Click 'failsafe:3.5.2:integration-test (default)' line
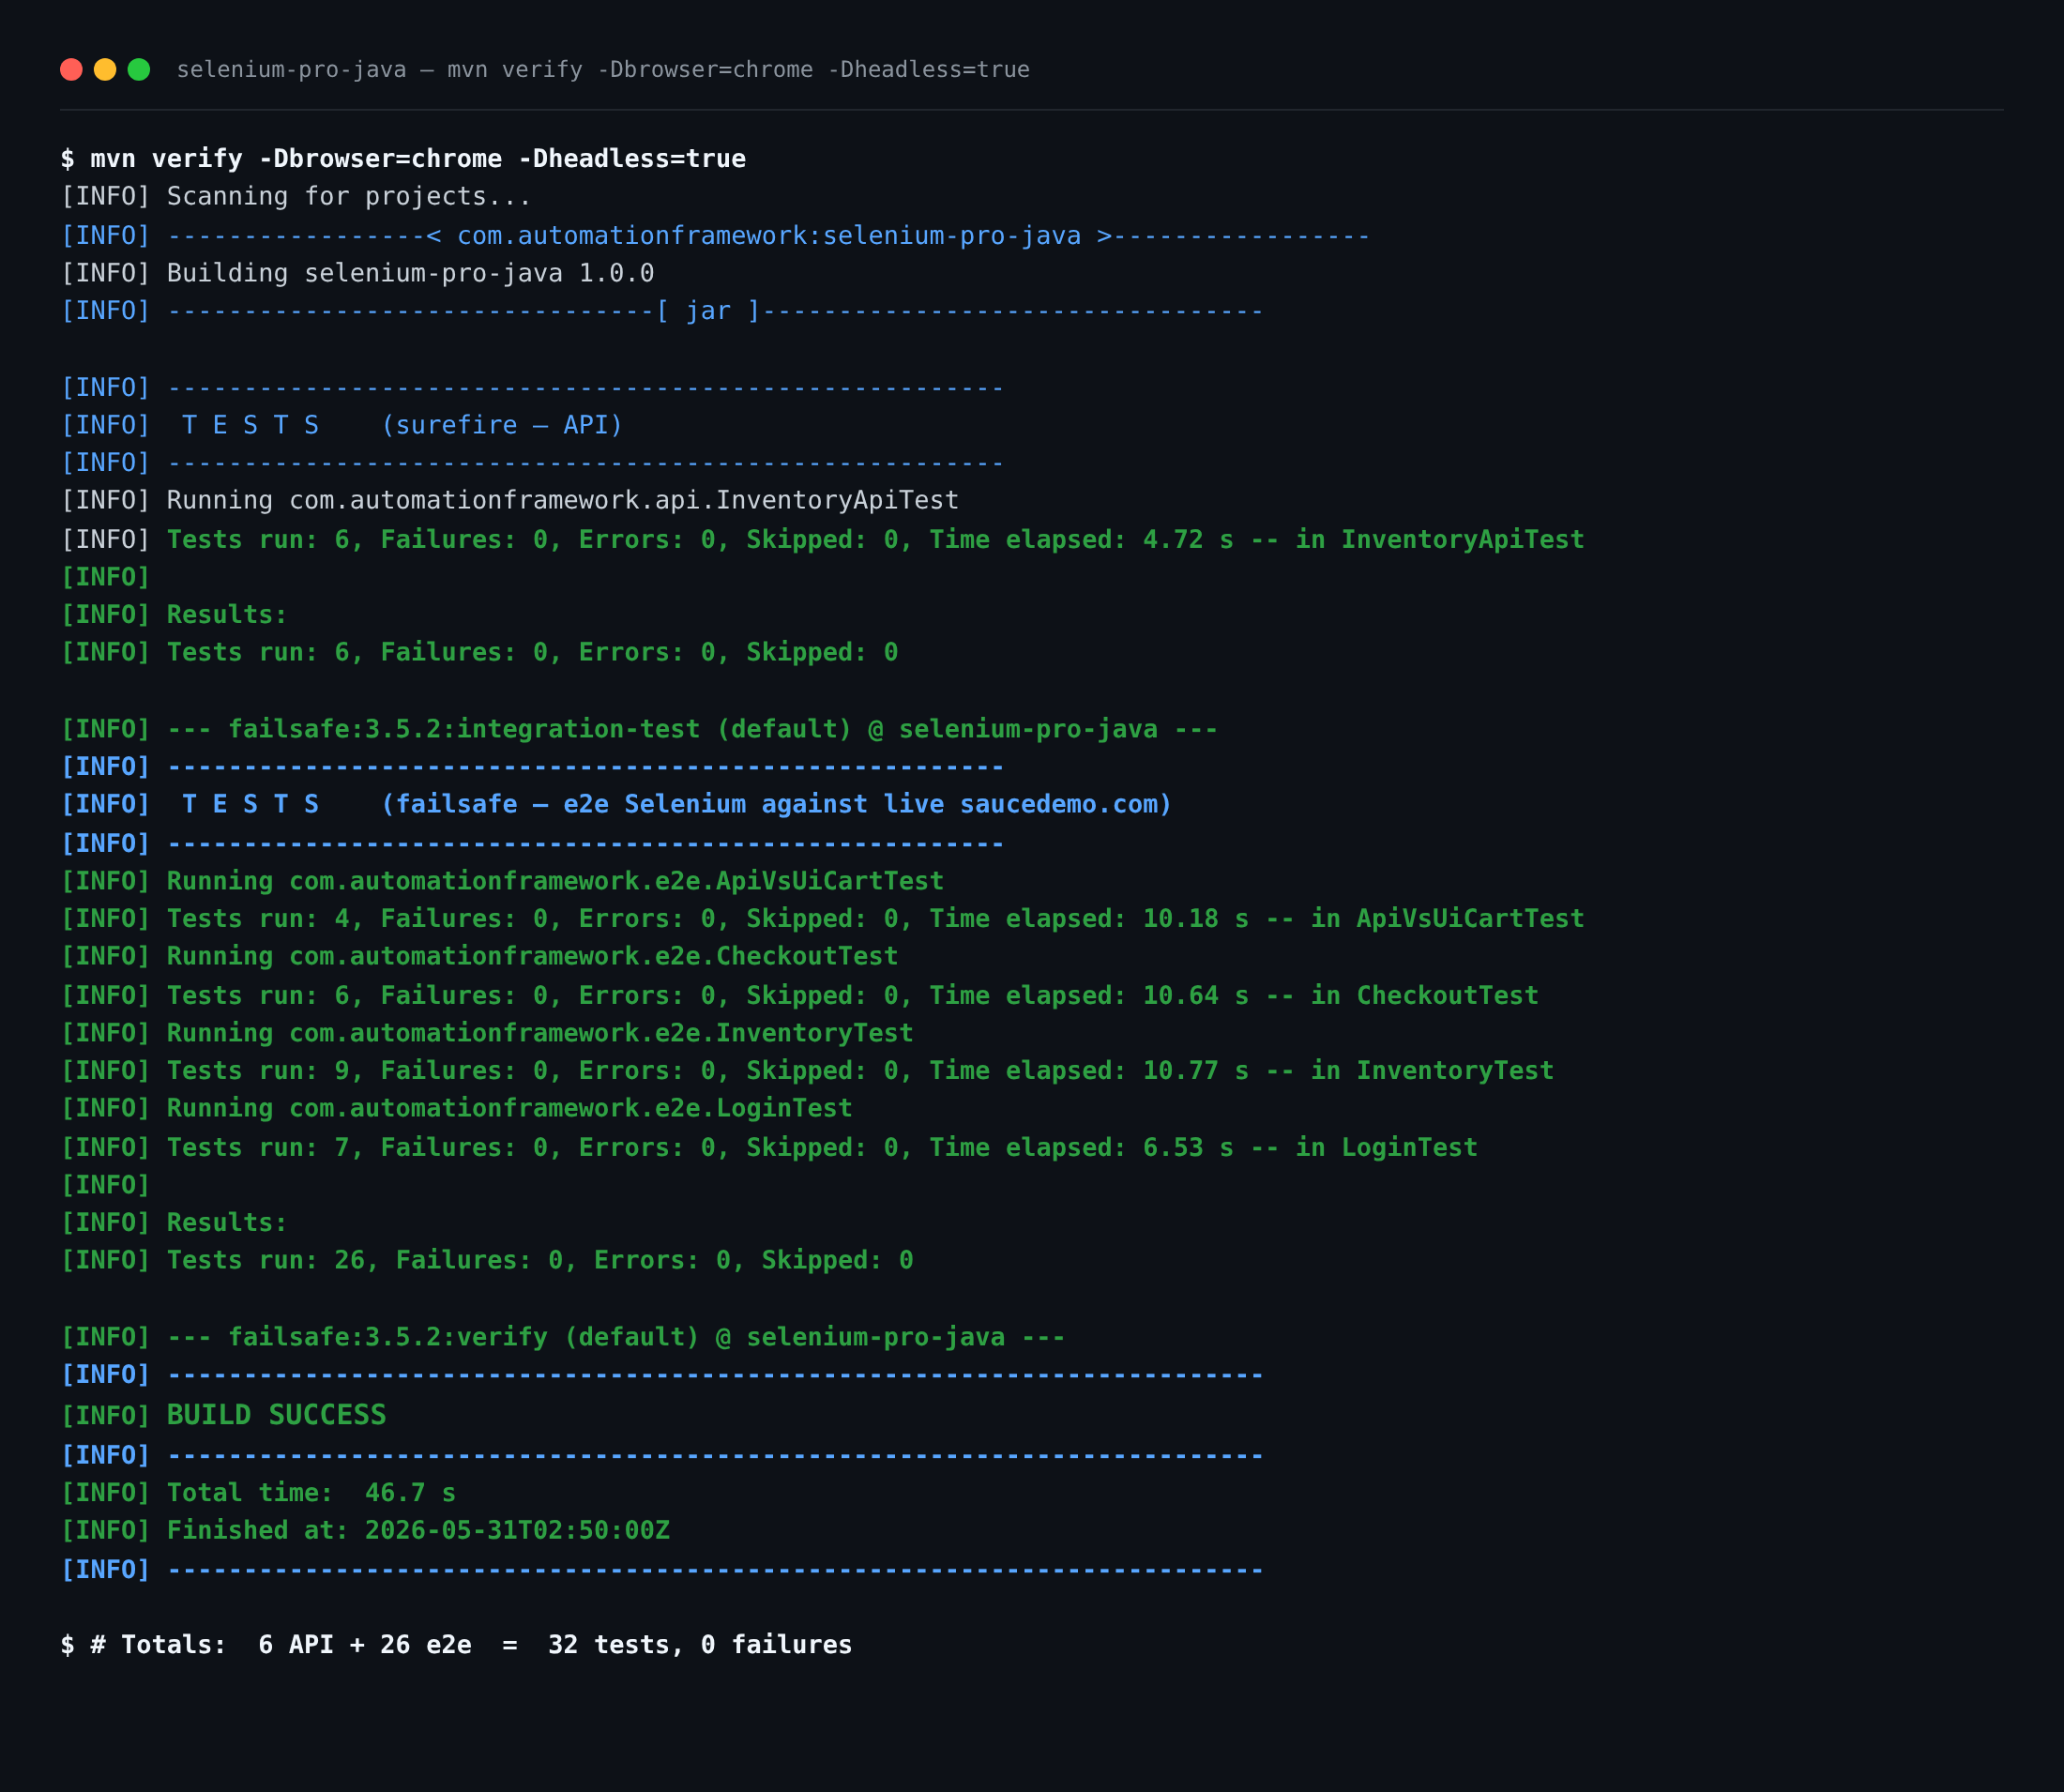The width and height of the screenshot is (2064, 1792). (x=640, y=729)
